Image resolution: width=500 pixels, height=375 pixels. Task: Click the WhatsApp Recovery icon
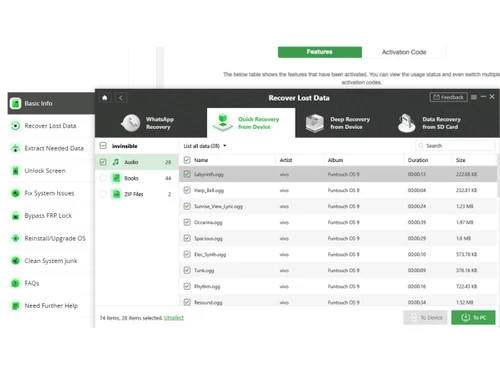[130, 123]
